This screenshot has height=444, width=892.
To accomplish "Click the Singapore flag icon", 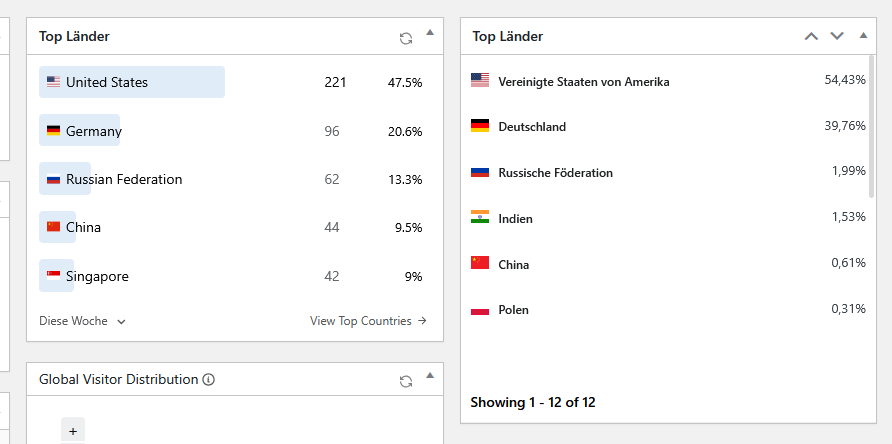I will [x=53, y=276].
